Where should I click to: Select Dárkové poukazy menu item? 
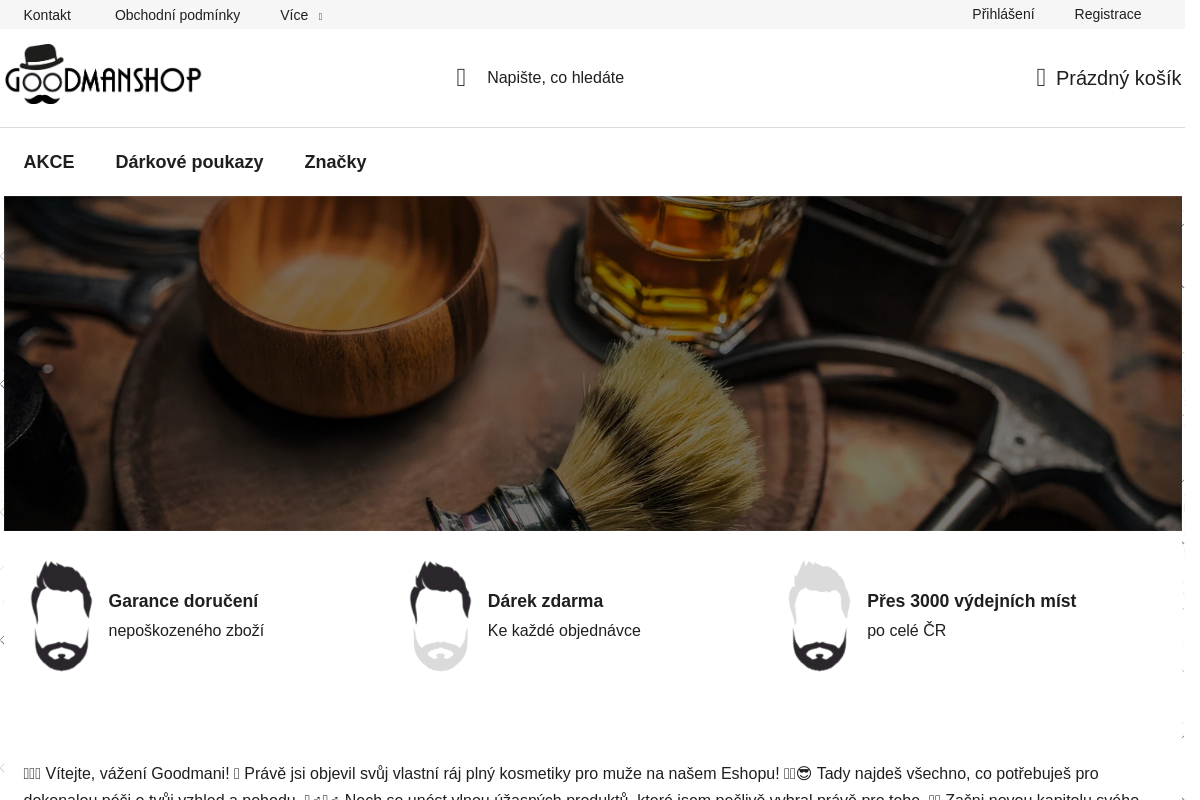point(189,162)
